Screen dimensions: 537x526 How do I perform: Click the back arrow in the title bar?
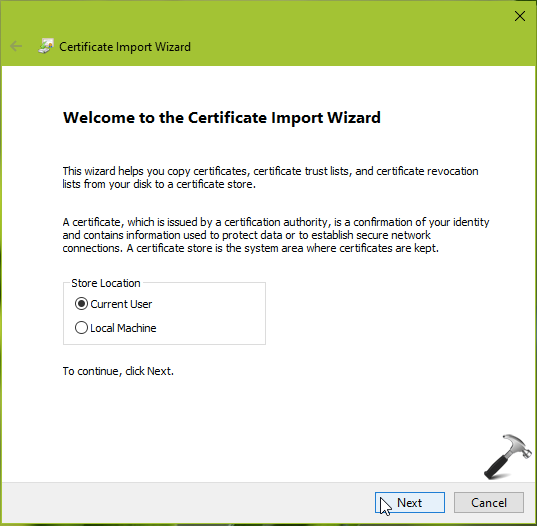pos(16,46)
